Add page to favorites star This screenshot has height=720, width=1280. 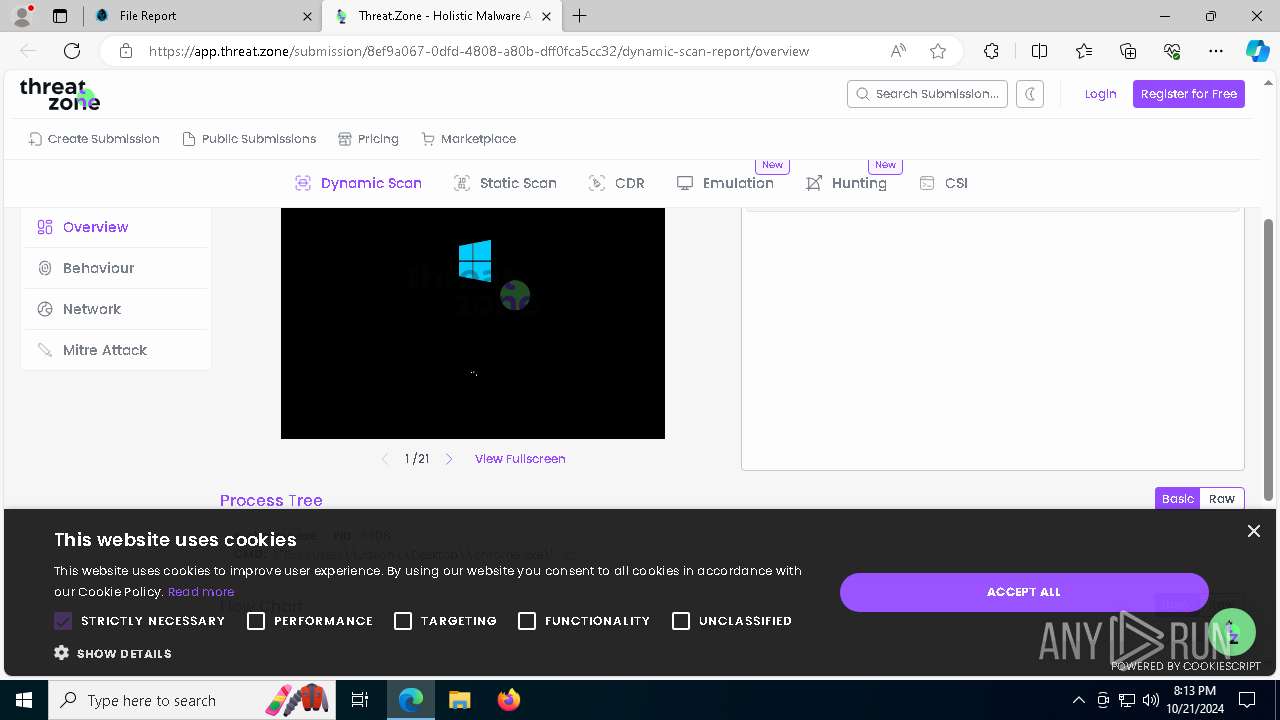tap(937, 51)
